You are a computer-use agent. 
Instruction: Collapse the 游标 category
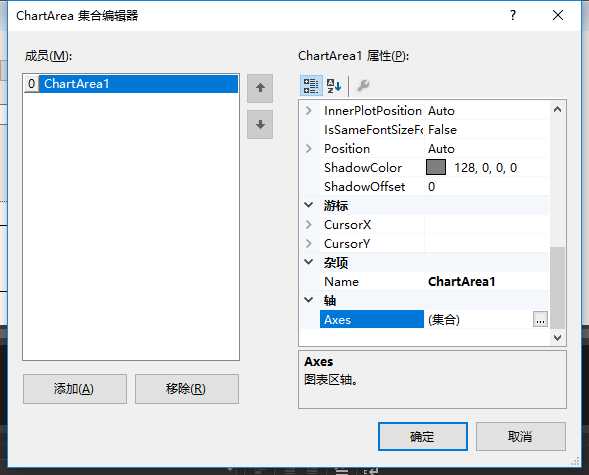[x=309, y=205]
